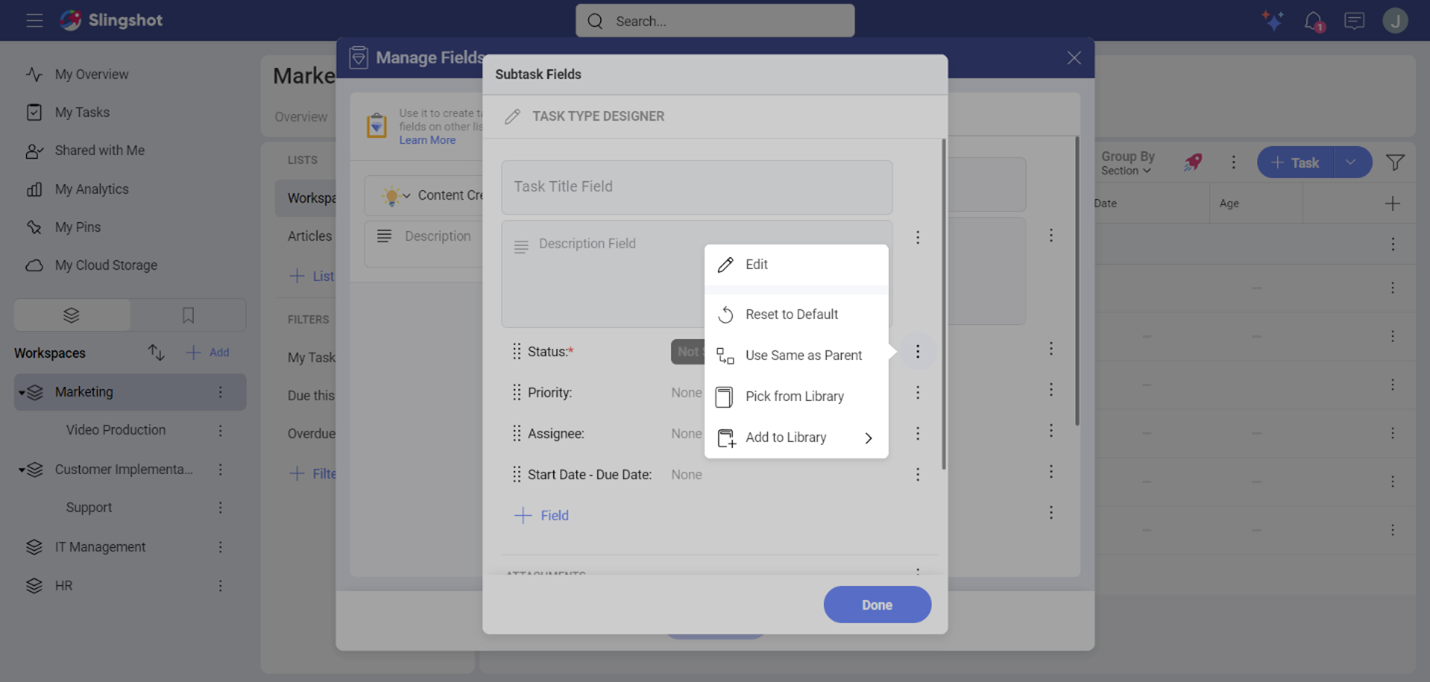Choose Reset to Default
The image size is (1430, 682).
(x=796, y=315)
